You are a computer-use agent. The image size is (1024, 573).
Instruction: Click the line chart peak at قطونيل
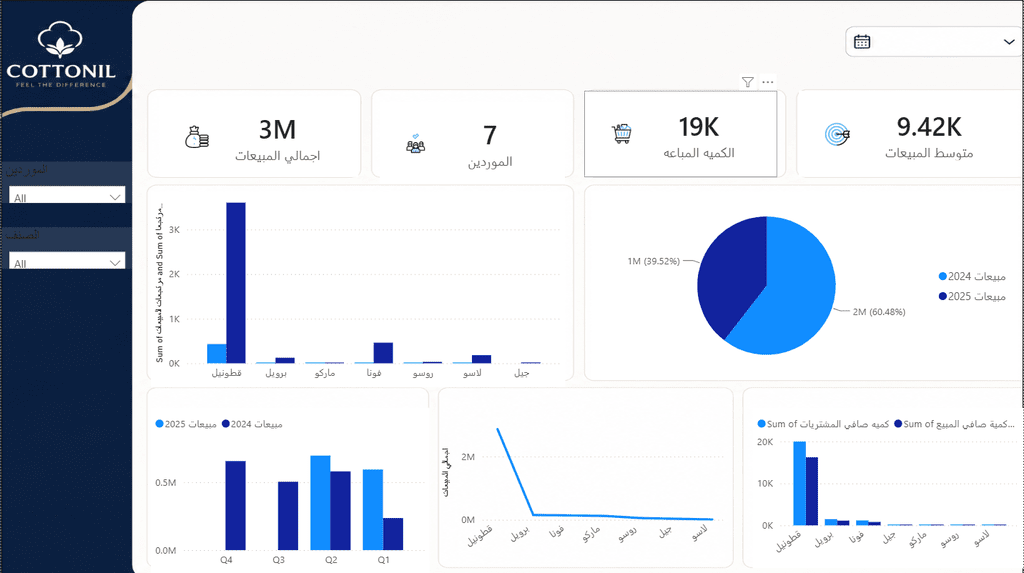(498, 429)
